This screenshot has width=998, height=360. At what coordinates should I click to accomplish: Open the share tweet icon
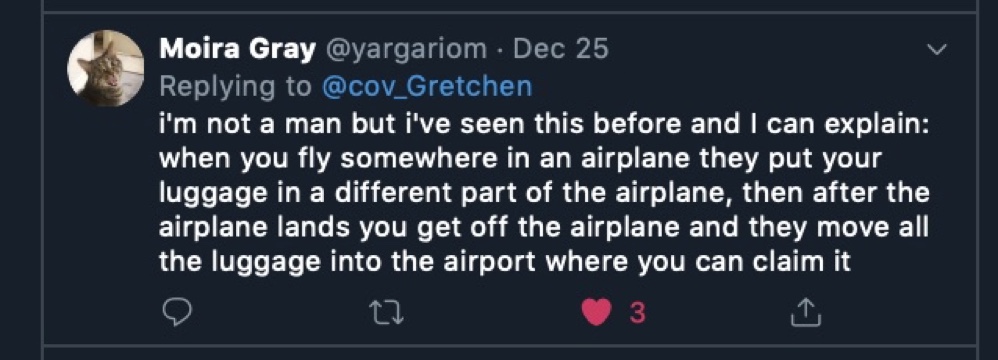pos(806,312)
